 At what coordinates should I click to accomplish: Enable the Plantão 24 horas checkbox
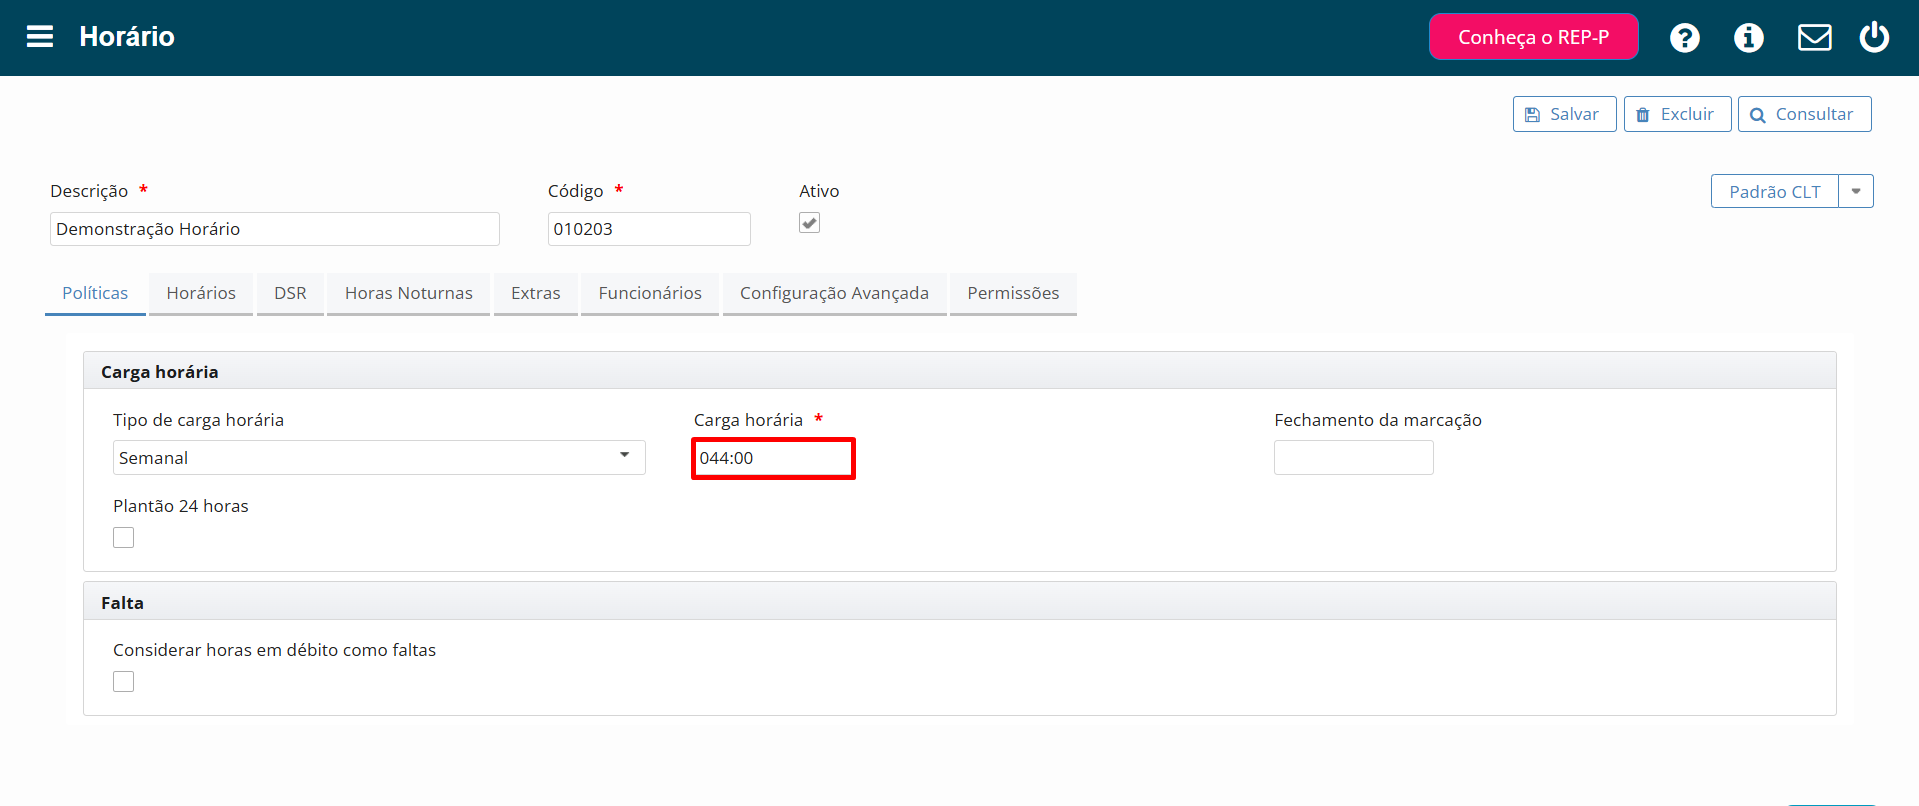124,538
